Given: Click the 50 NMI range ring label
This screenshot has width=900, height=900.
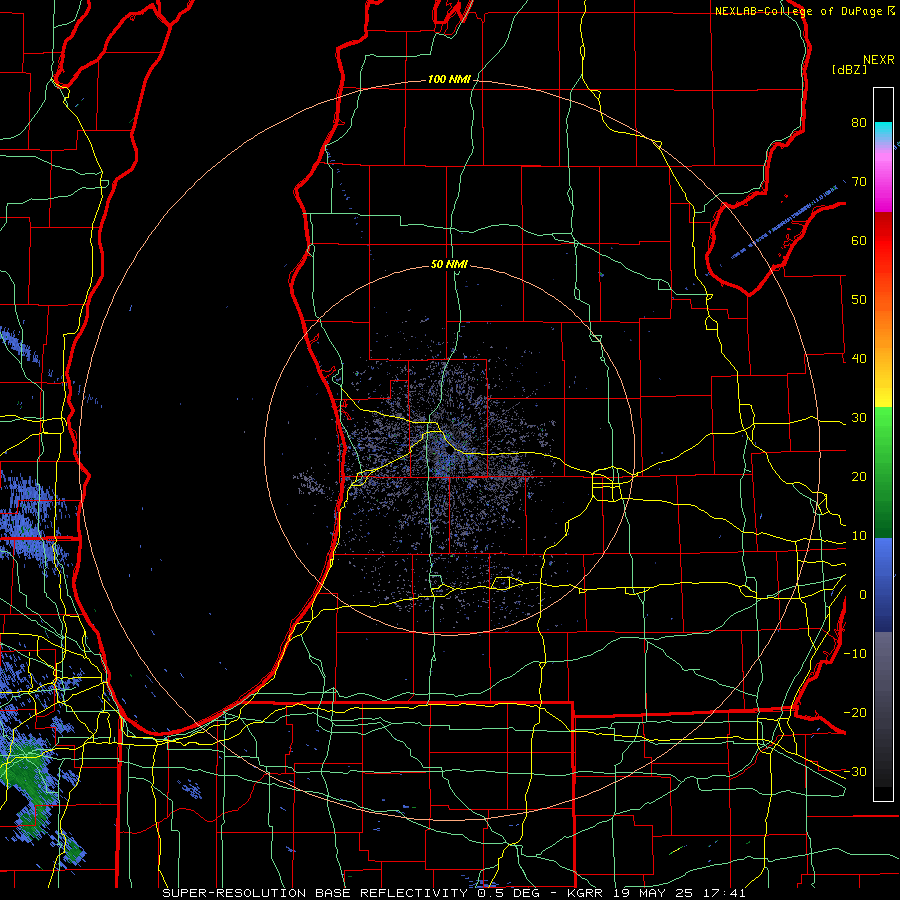Looking at the screenshot, I should point(449,265).
